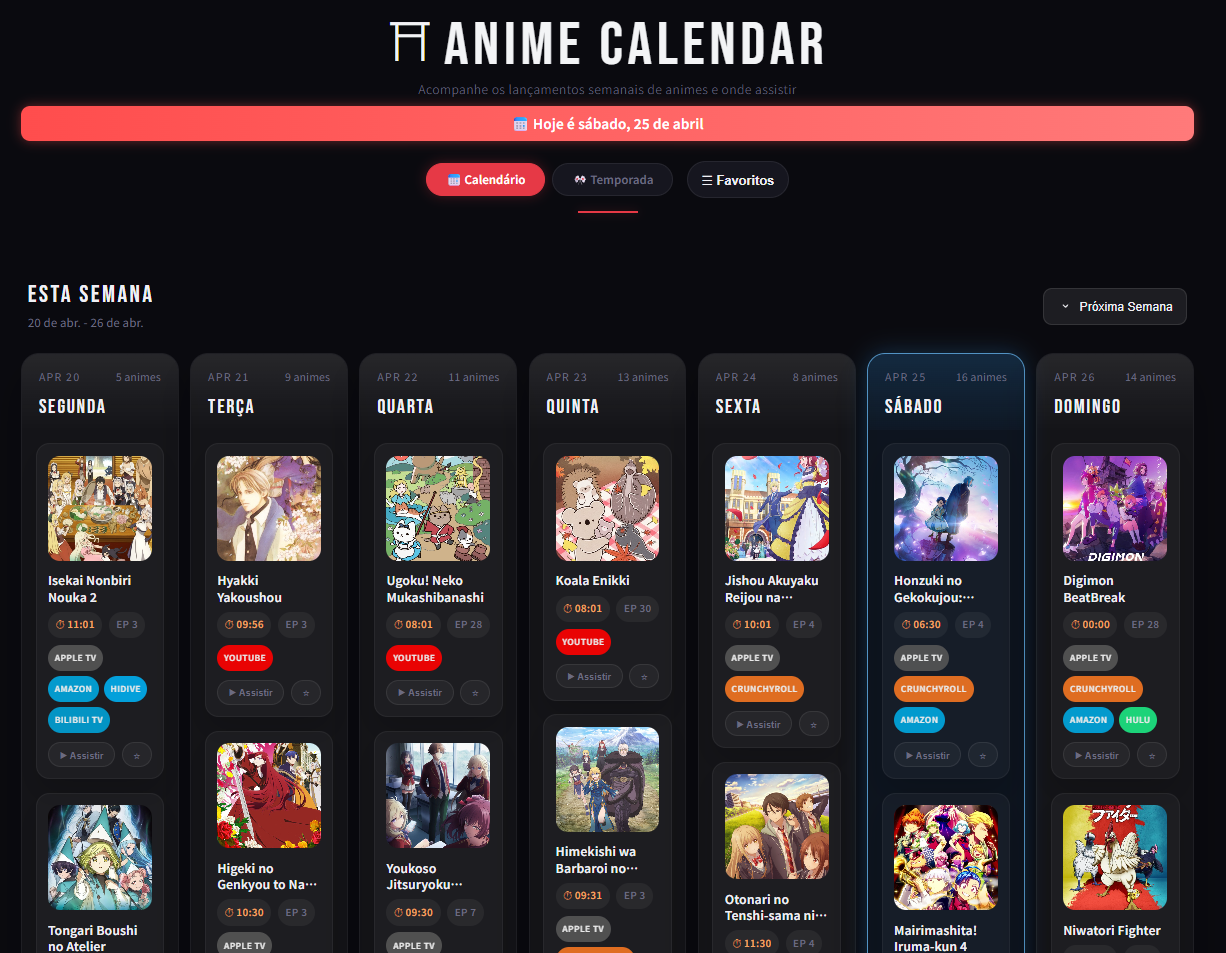Click the 11:01 time on Isekai Nonbiri Nouka
Screen dimensions: 1226x953
coord(76,625)
